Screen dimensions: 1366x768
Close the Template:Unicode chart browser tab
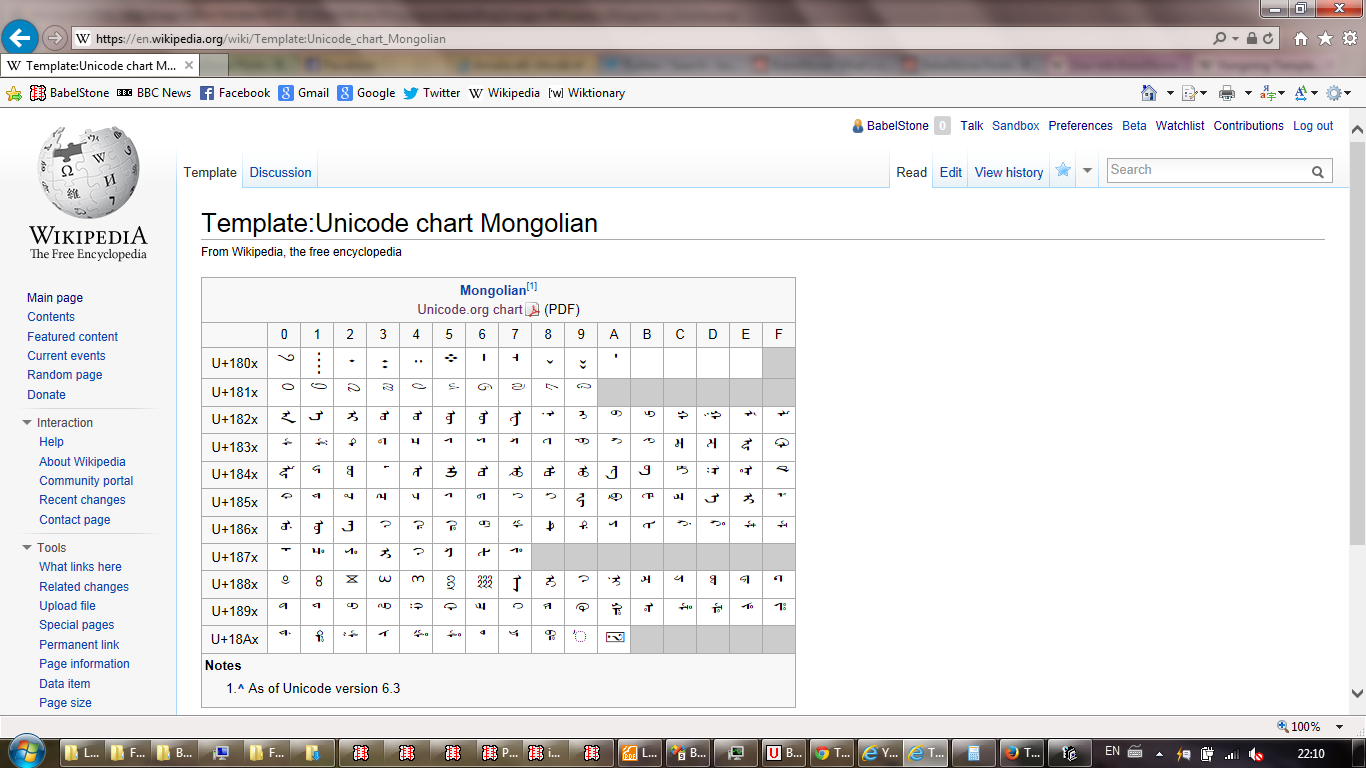coord(188,65)
